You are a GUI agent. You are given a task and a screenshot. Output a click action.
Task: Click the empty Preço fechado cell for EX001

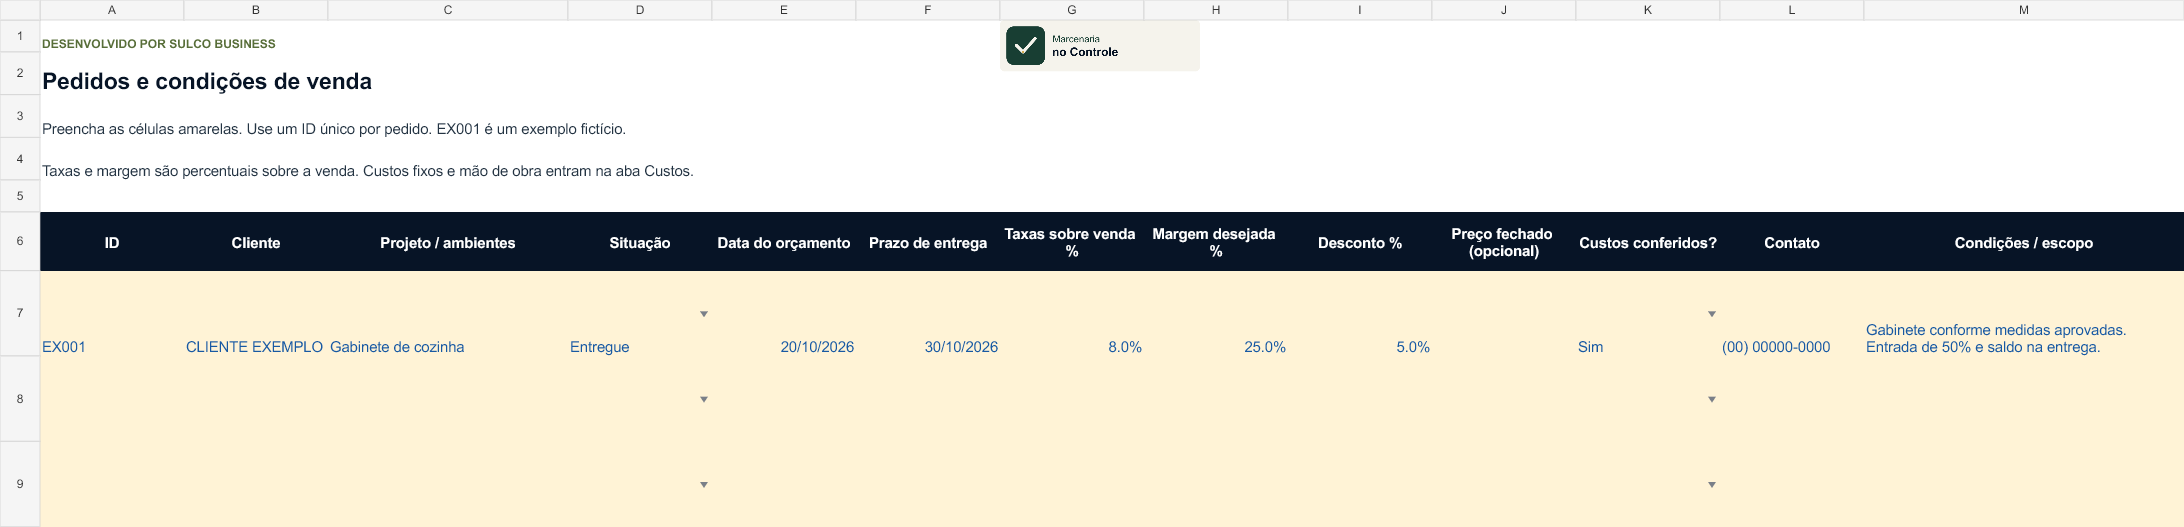click(x=1504, y=314)
